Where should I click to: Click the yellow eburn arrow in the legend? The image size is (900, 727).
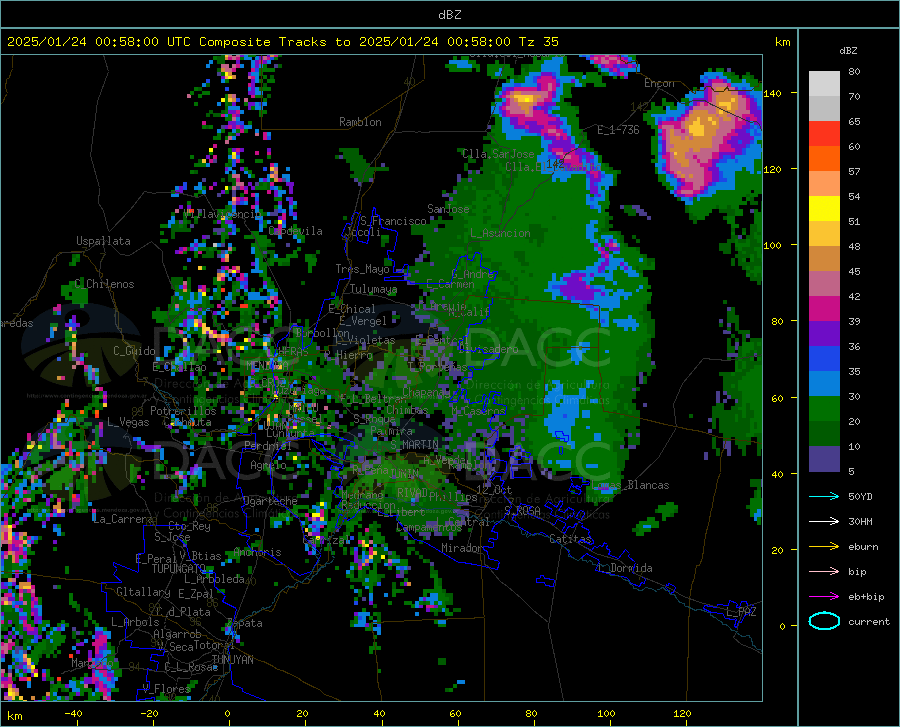tap(824, 546)
